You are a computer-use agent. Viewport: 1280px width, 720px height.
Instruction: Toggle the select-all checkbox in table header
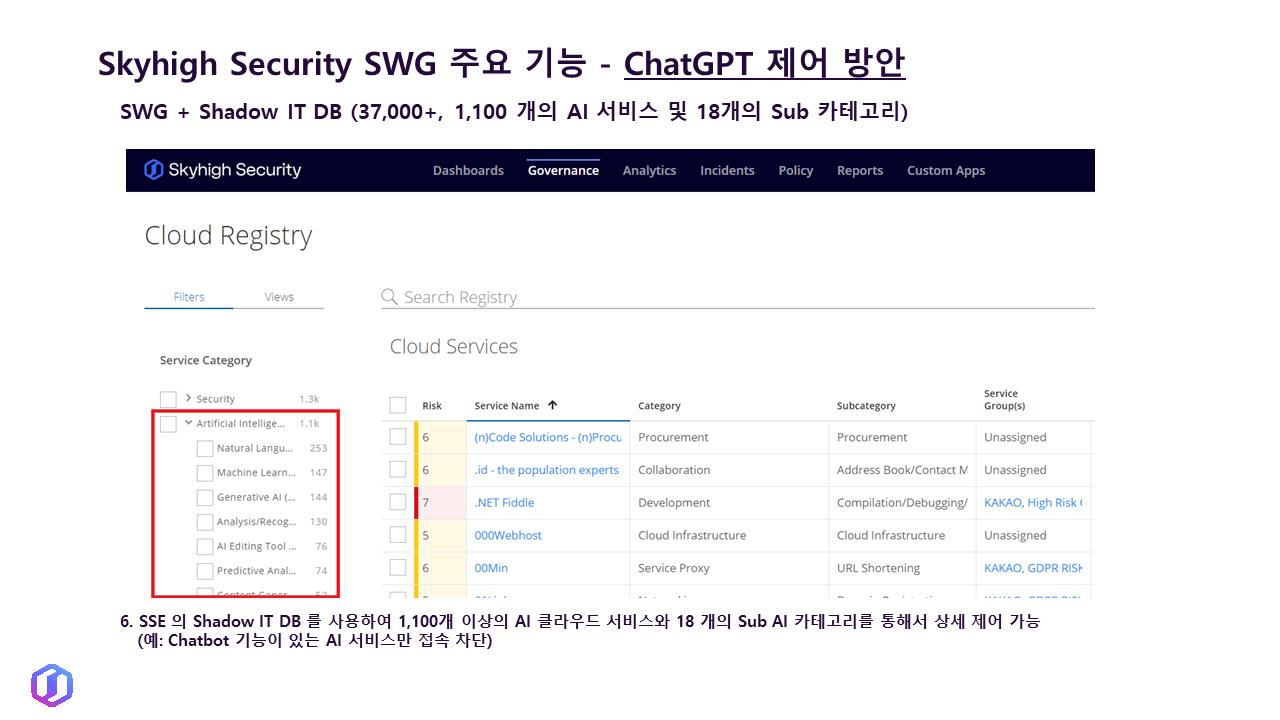398,405
